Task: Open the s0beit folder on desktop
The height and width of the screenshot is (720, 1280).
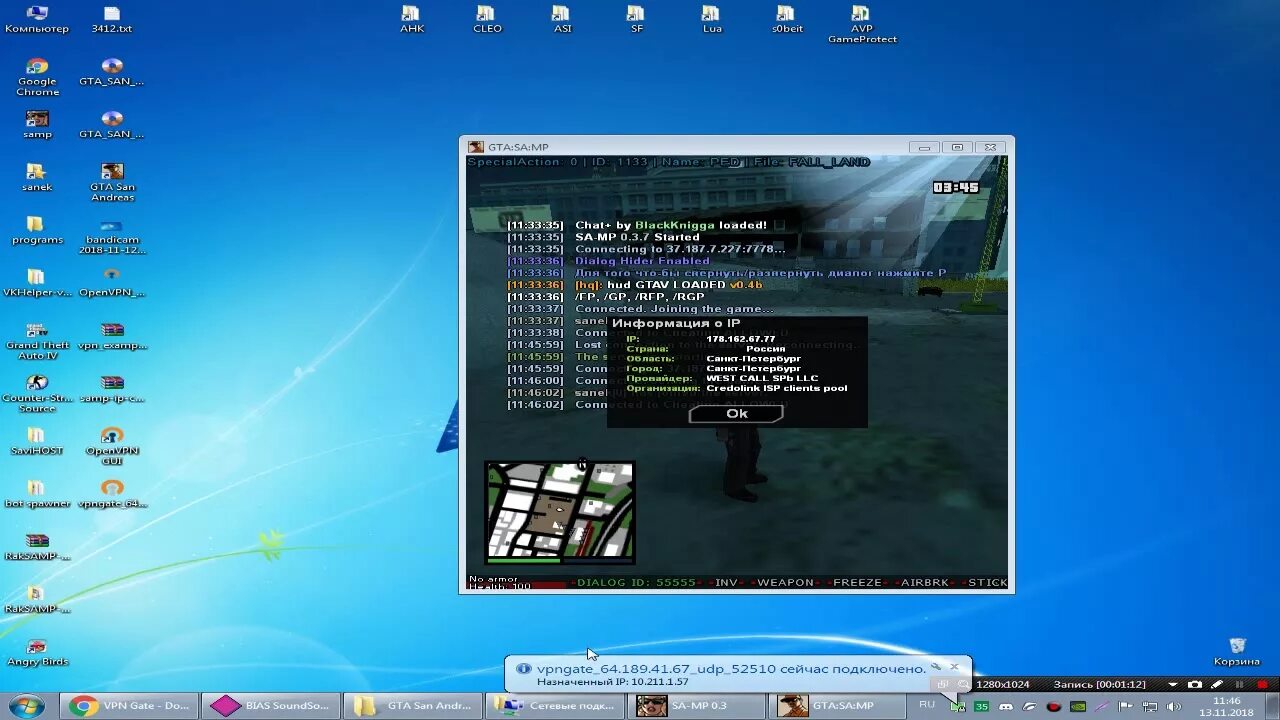Action: click(x=787, y=19)
